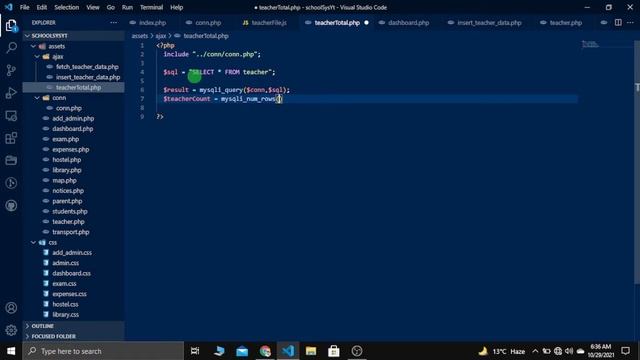Open Google Chrome from taskbar
This screenshot has height=360, width=640.
pyautogui.click(x=265, y=351)
